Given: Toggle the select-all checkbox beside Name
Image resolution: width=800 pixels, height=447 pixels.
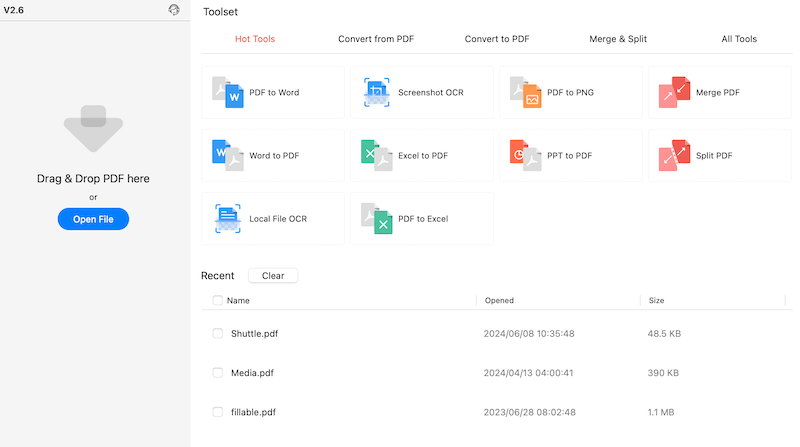Looking at the screenshot, I should [218, 300].
